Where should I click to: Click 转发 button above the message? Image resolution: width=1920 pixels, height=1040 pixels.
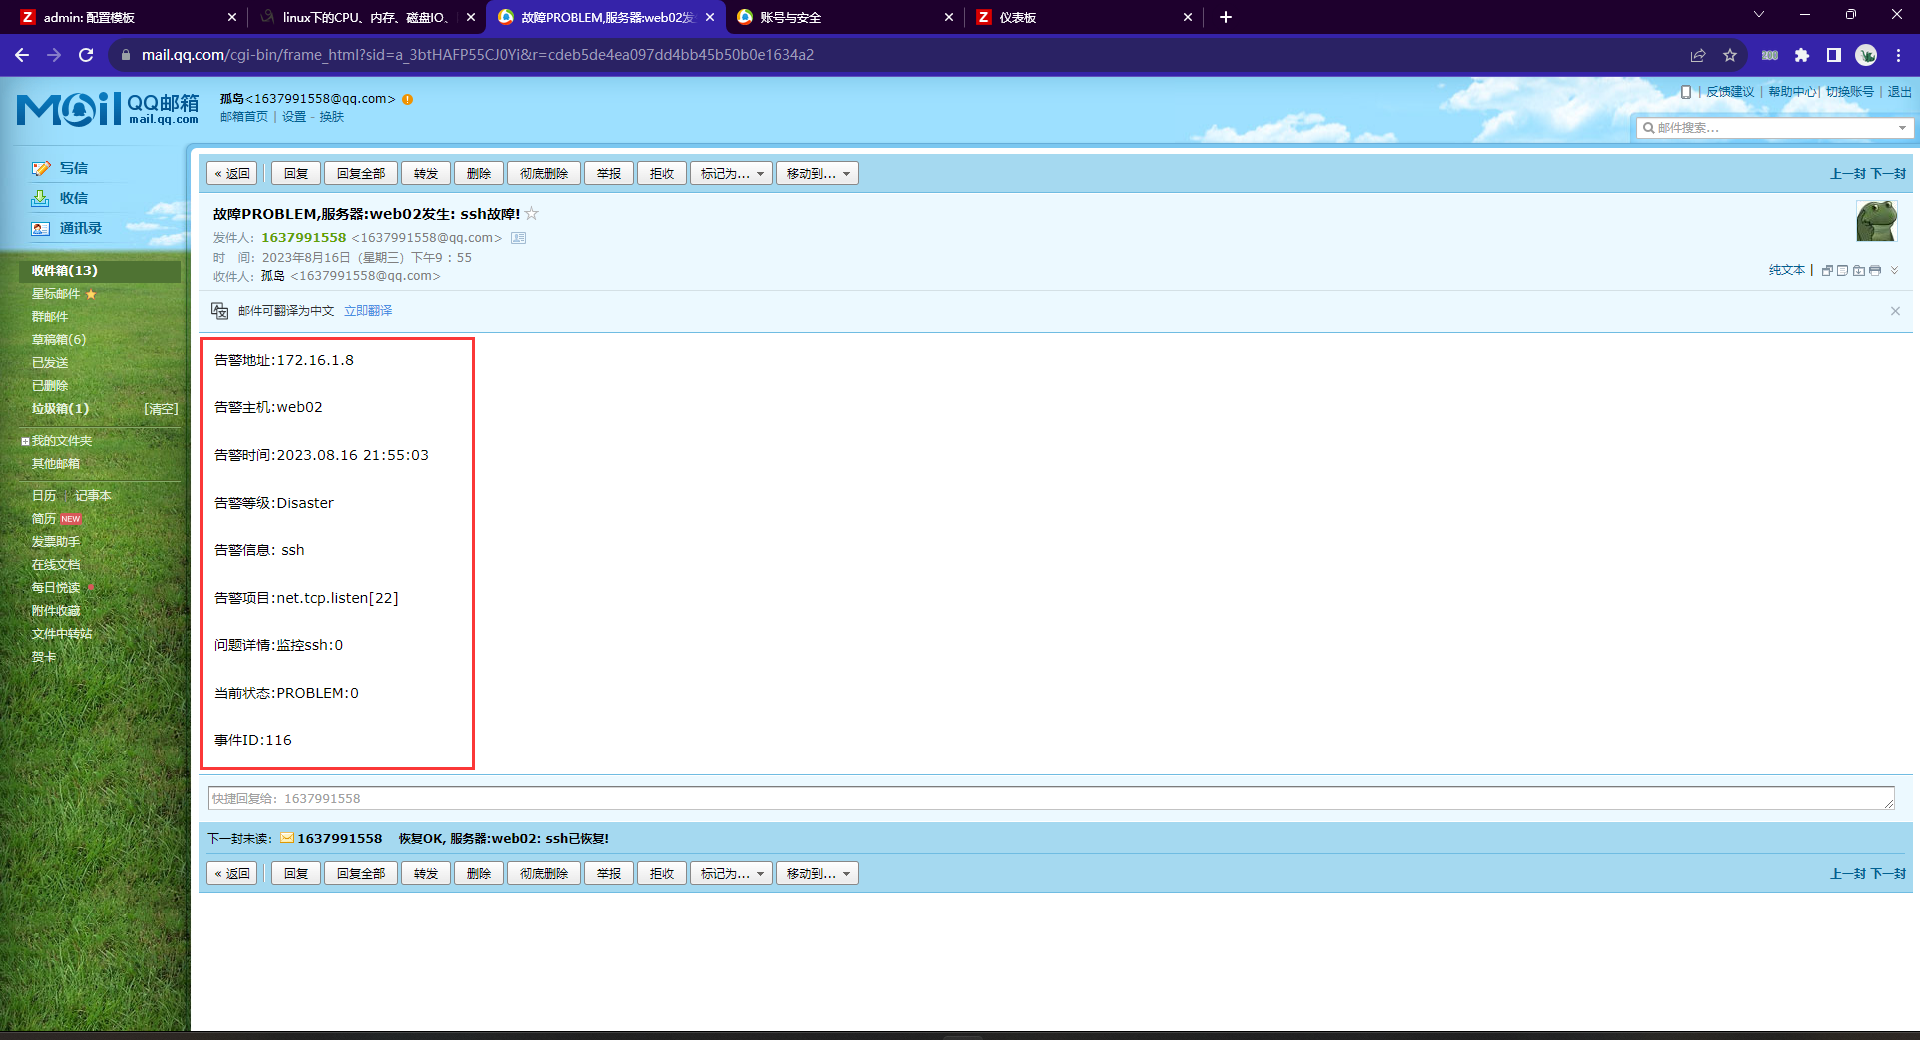[x=426, y=173]
